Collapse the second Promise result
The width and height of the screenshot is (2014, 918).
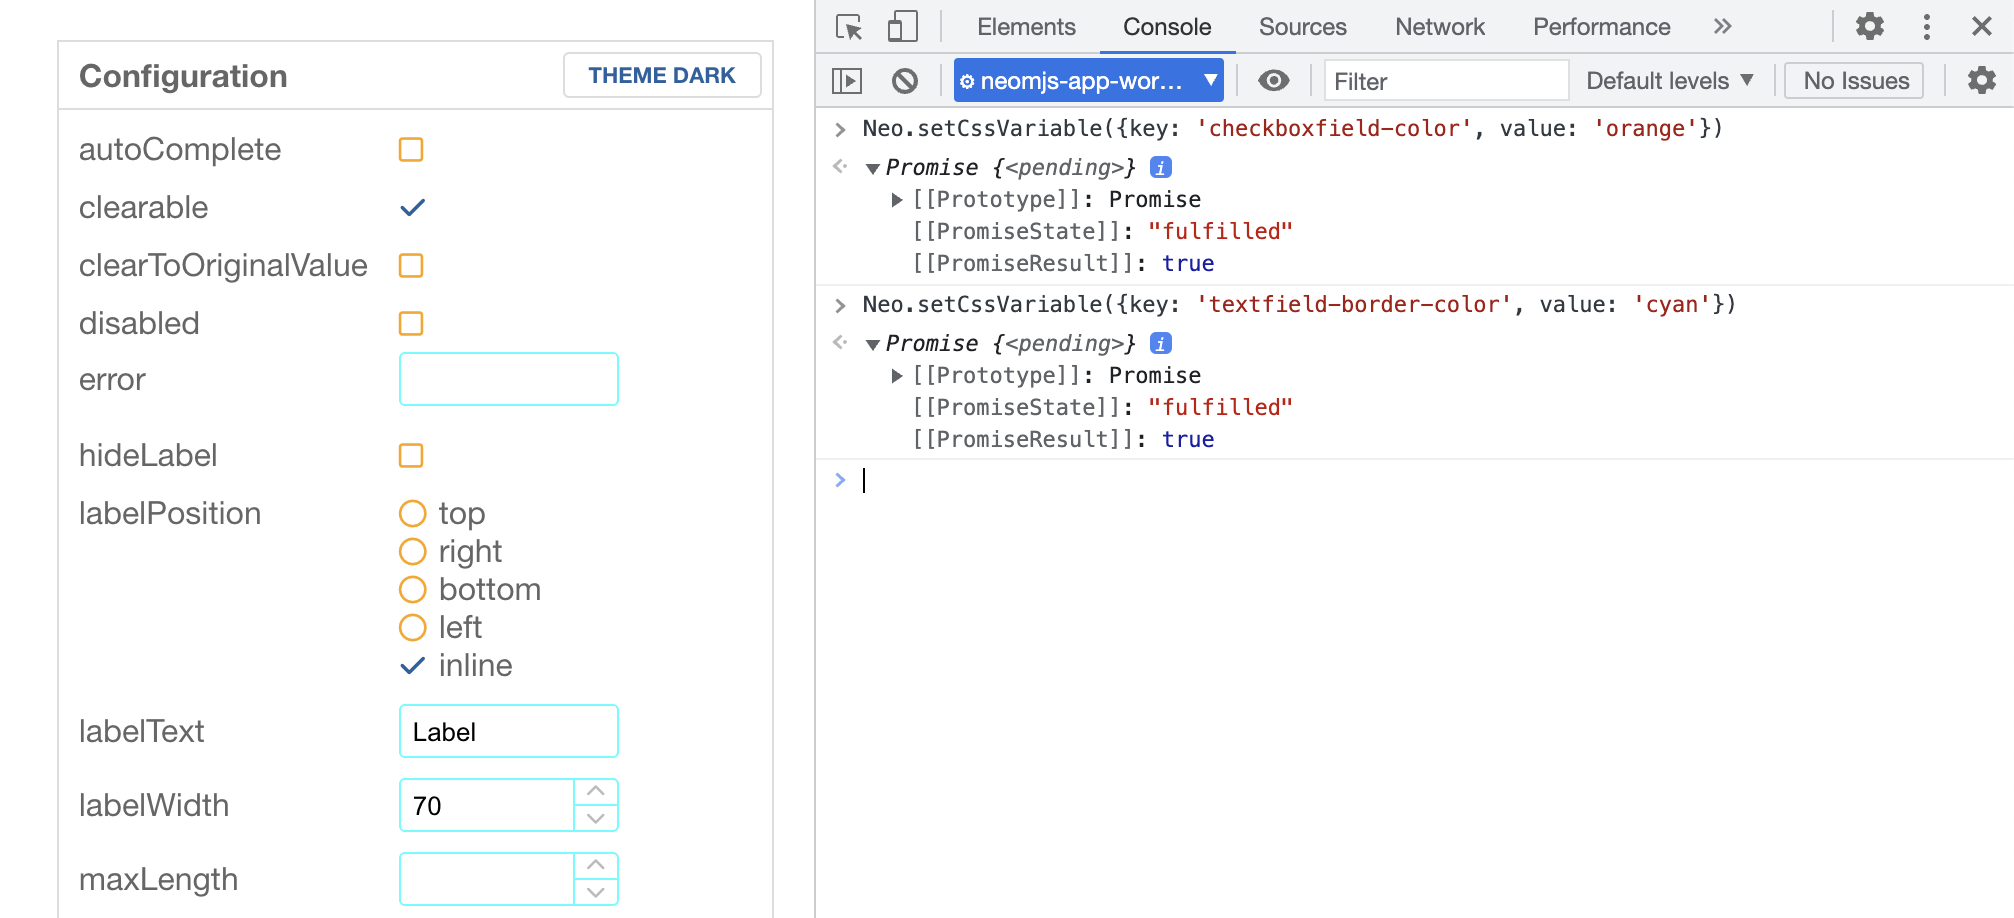(x=873, y=345)
